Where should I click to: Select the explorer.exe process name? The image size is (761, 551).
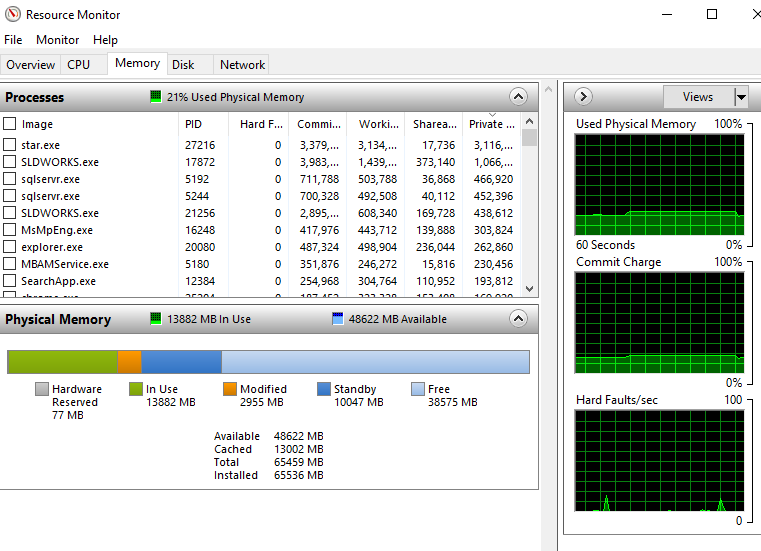[52, 247]
